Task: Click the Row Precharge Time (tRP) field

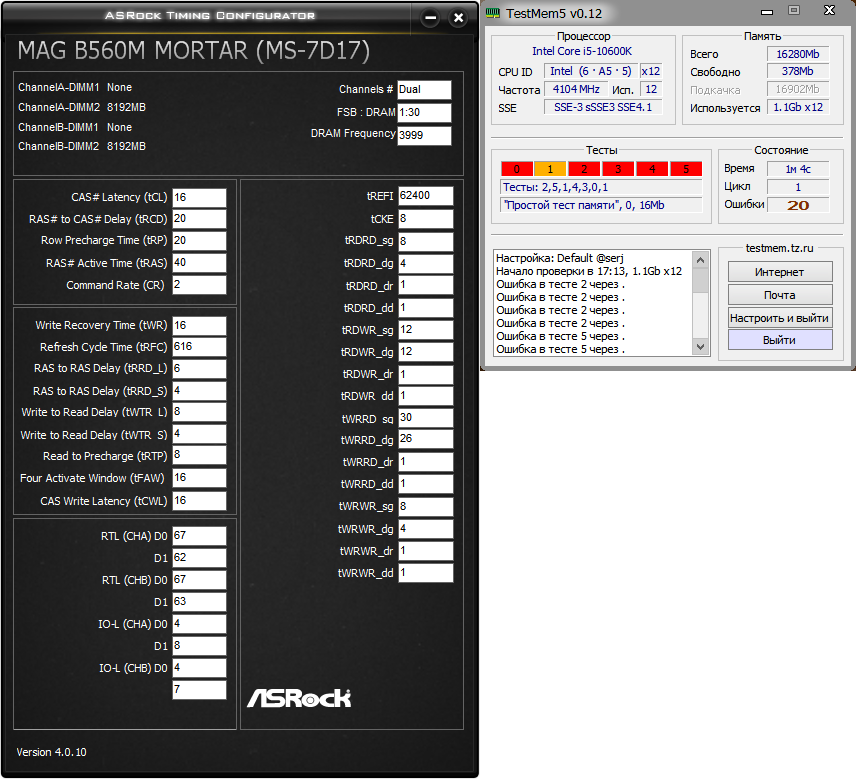Action: pos(199,241)
